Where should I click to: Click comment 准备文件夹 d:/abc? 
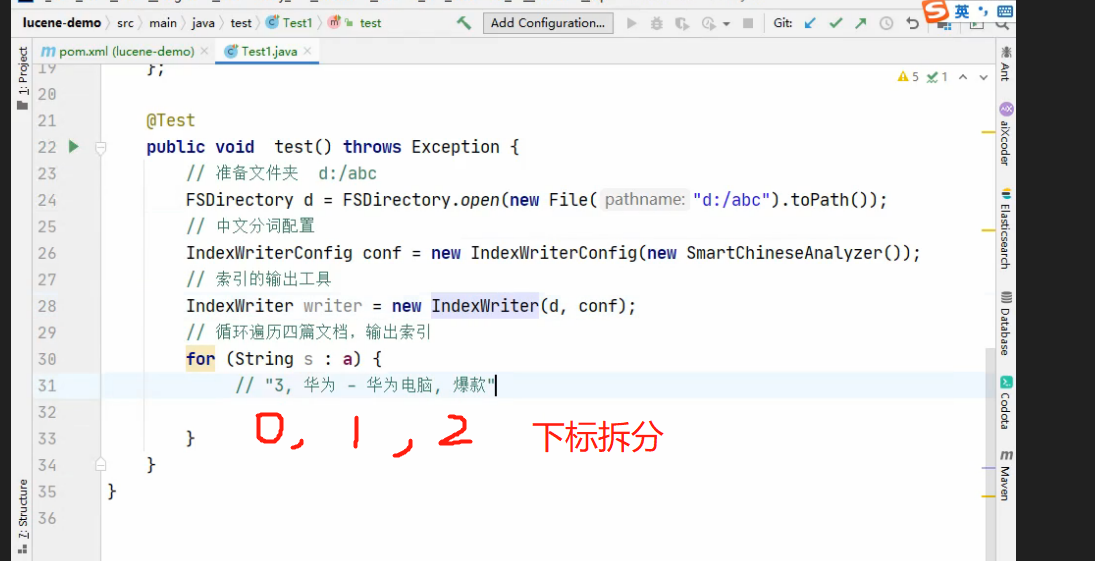(x=281, y=173)
